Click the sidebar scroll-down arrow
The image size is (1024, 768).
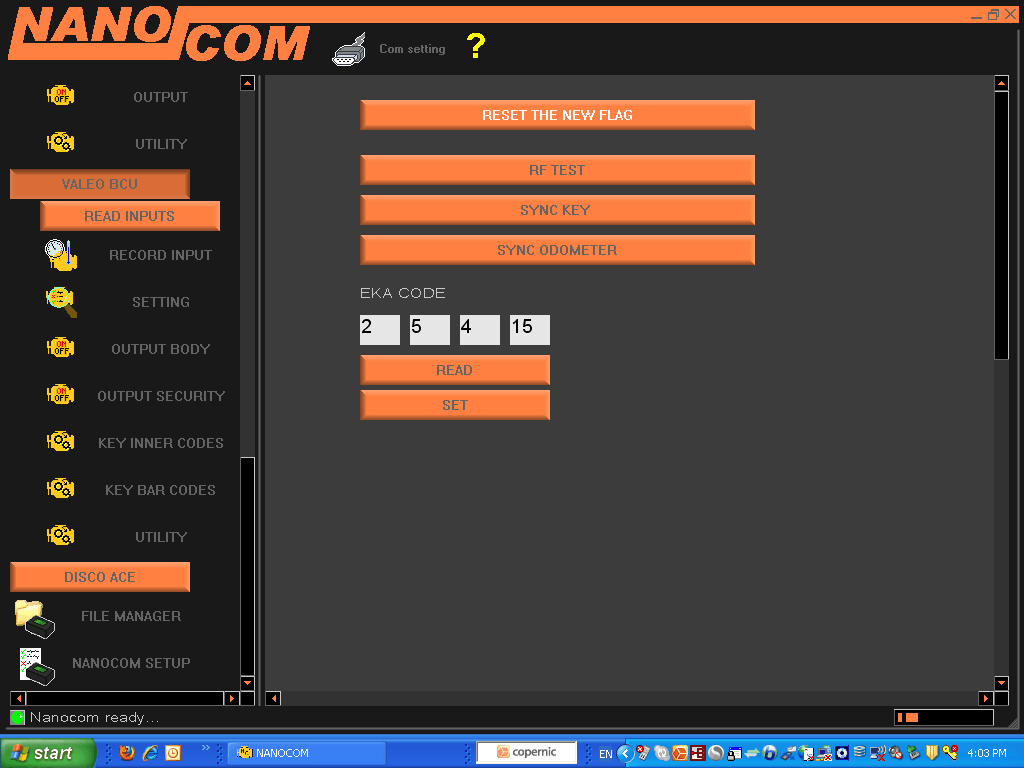[247, 681]
